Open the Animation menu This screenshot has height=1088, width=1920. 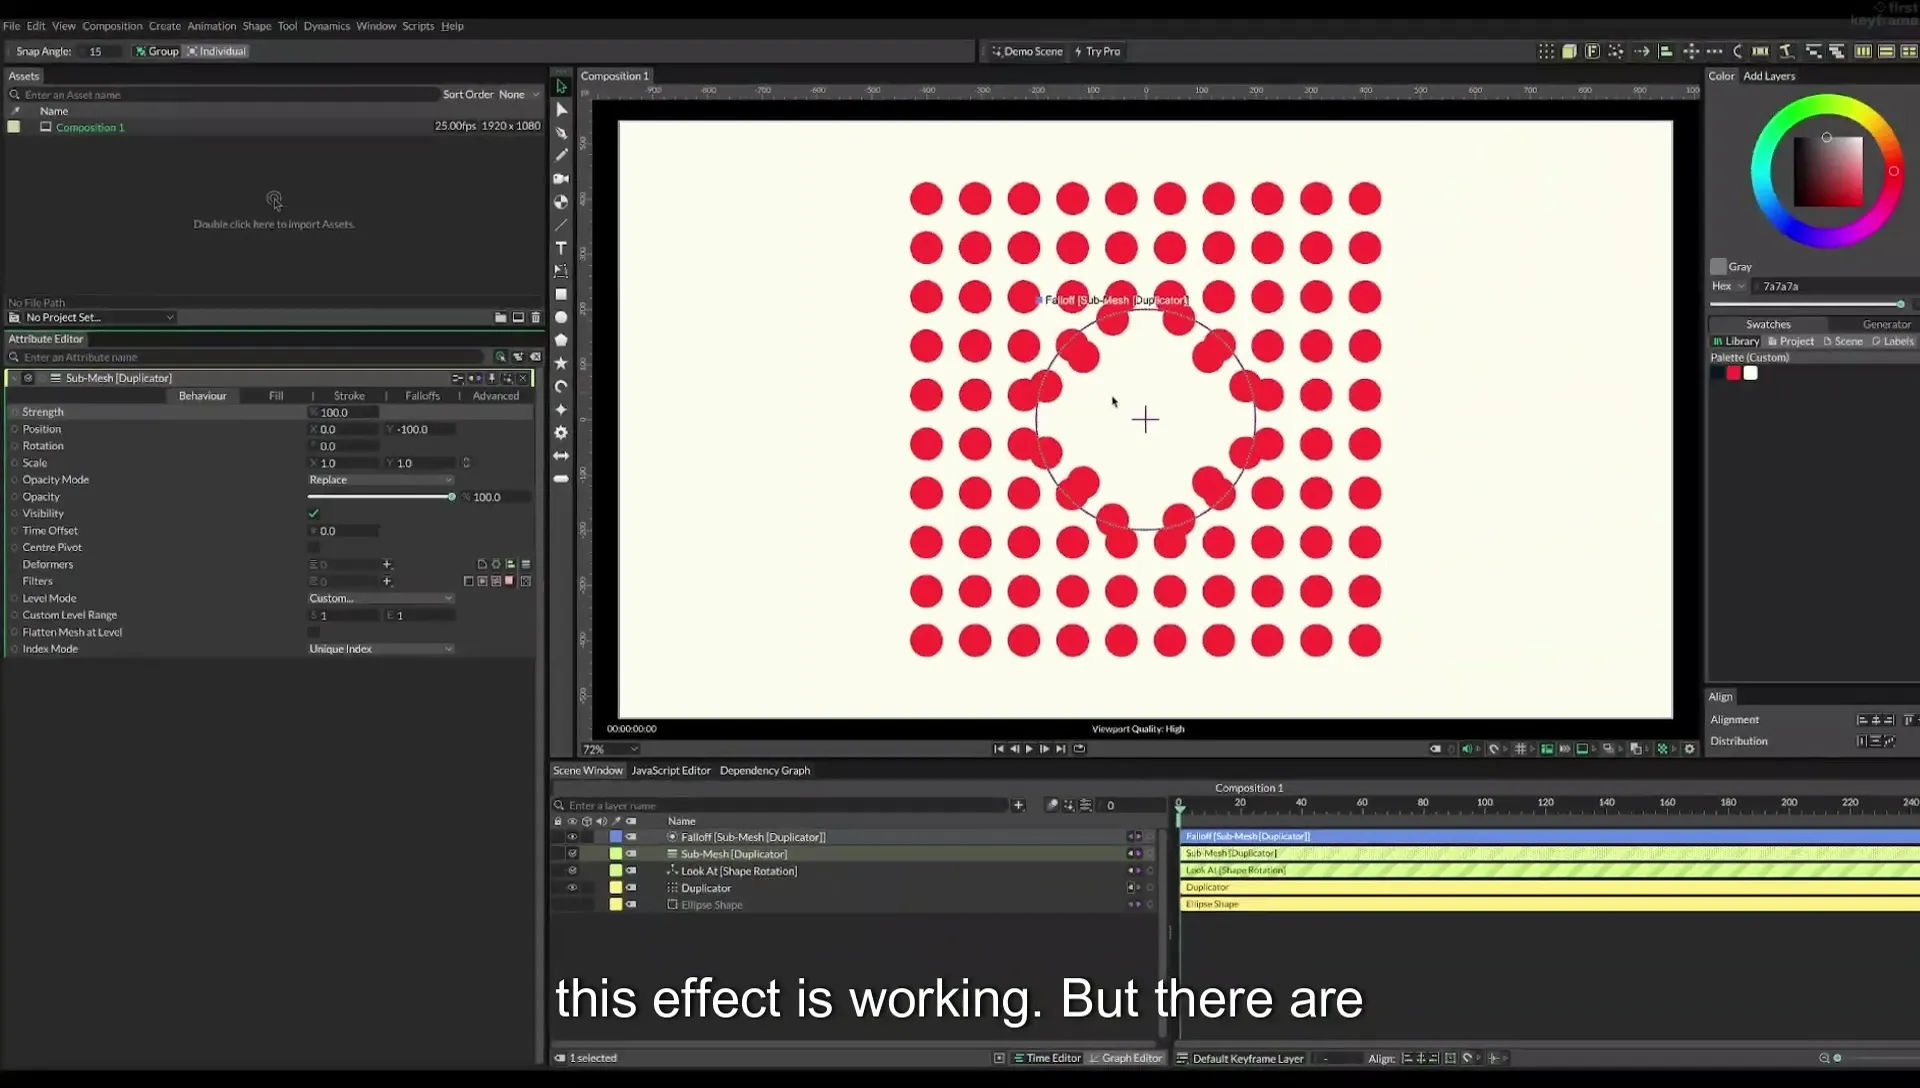(x=212, y=26)
